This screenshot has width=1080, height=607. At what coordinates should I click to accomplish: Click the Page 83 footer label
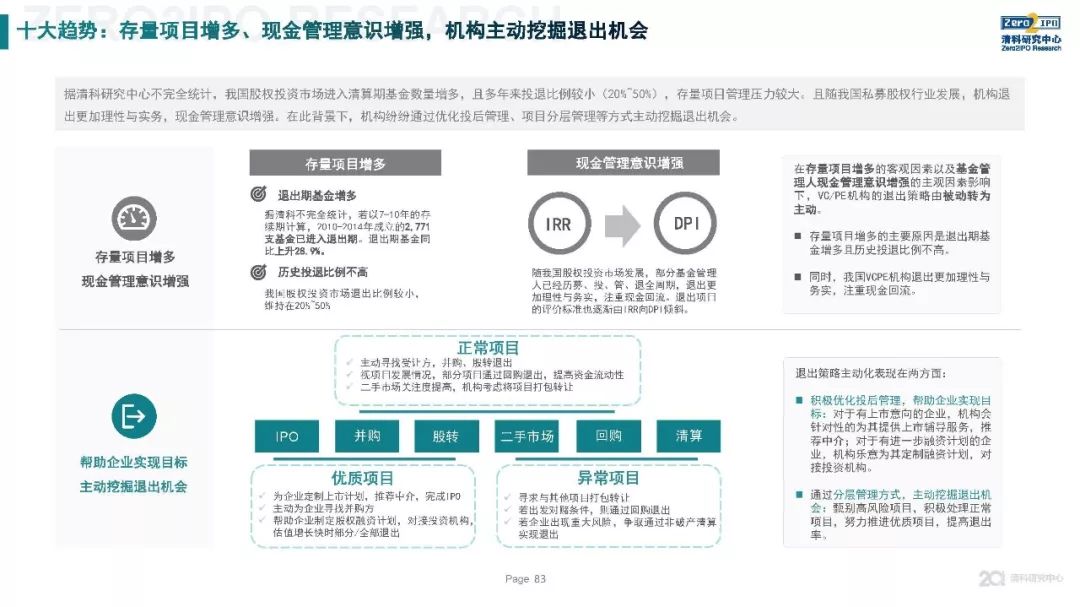tap(526, 579)
